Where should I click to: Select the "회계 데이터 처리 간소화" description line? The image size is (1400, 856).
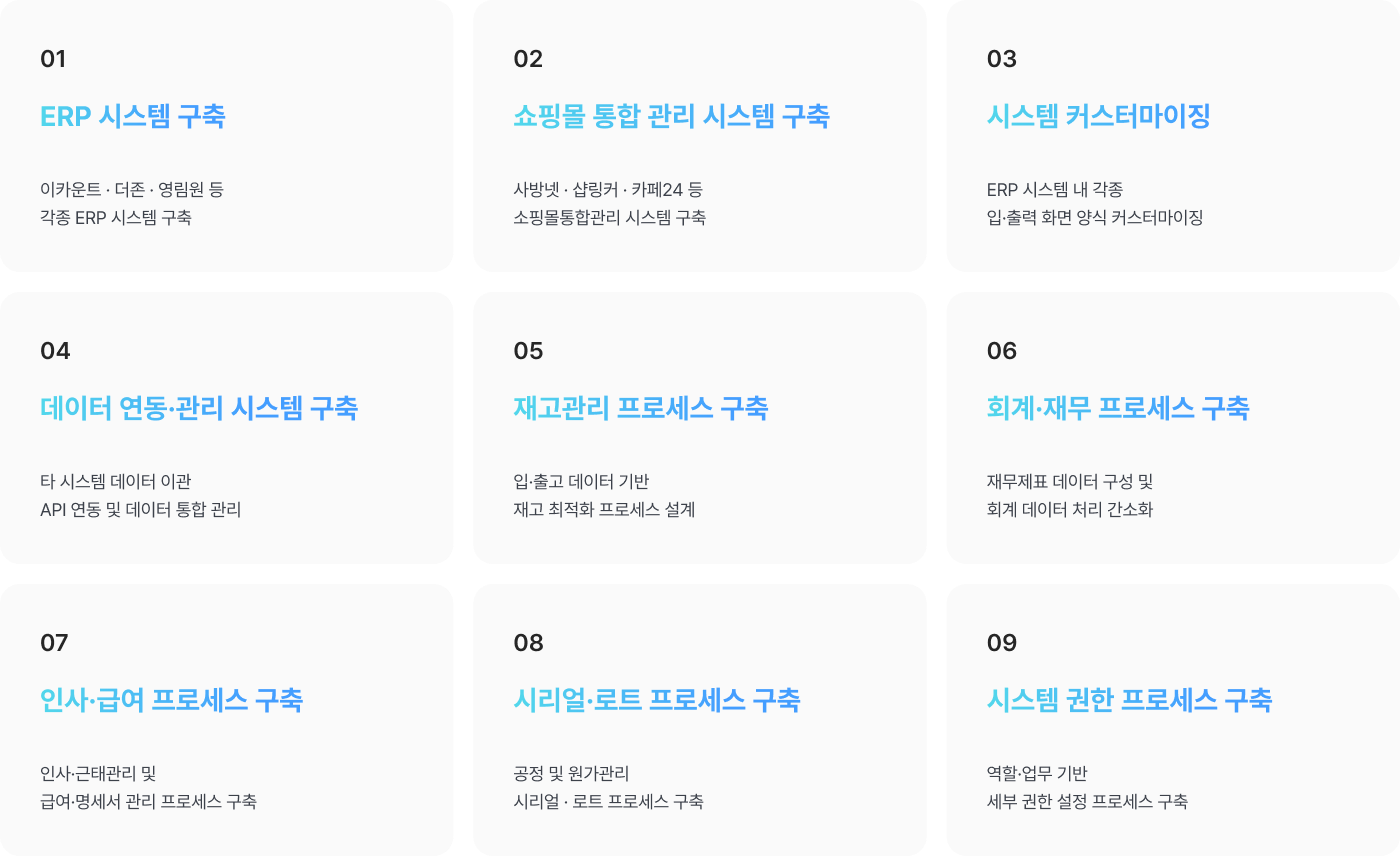pyautogui.click(x=1069, y=509)
